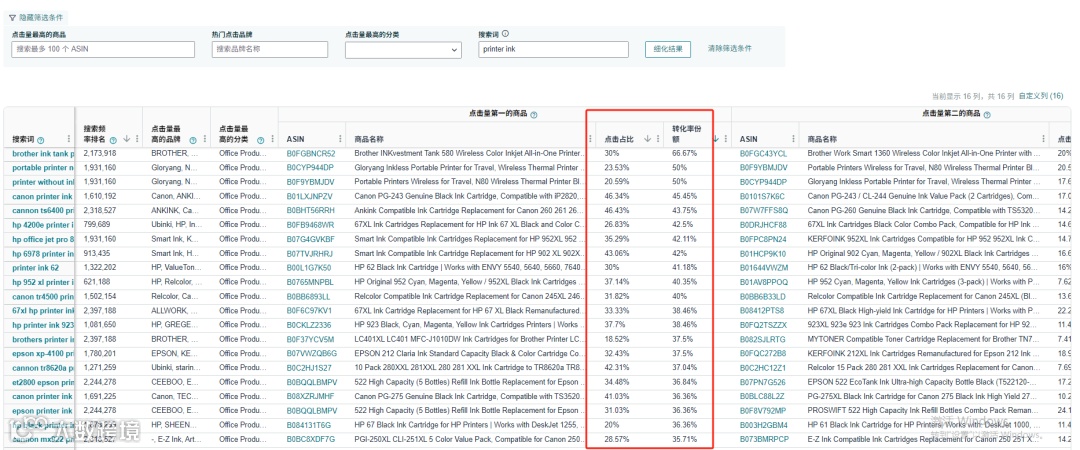Select the rank value 2,173,918
This screenshot has height=450, width=1080.
click(100, 153)
